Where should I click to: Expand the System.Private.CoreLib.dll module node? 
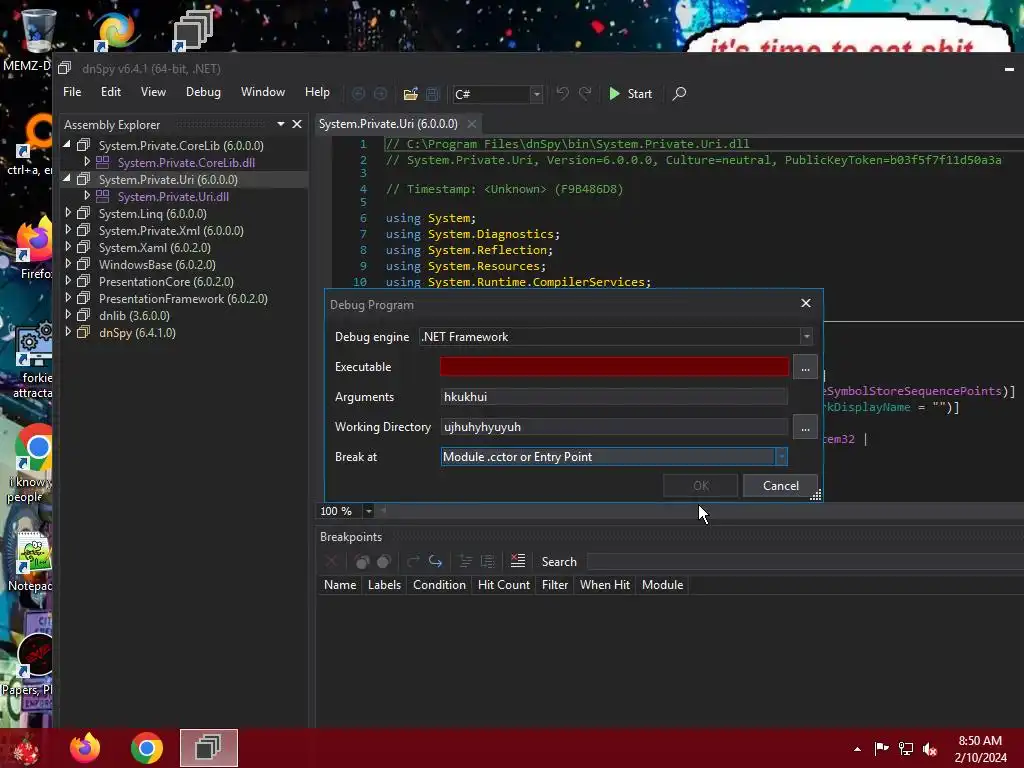(x=86, y=161)
